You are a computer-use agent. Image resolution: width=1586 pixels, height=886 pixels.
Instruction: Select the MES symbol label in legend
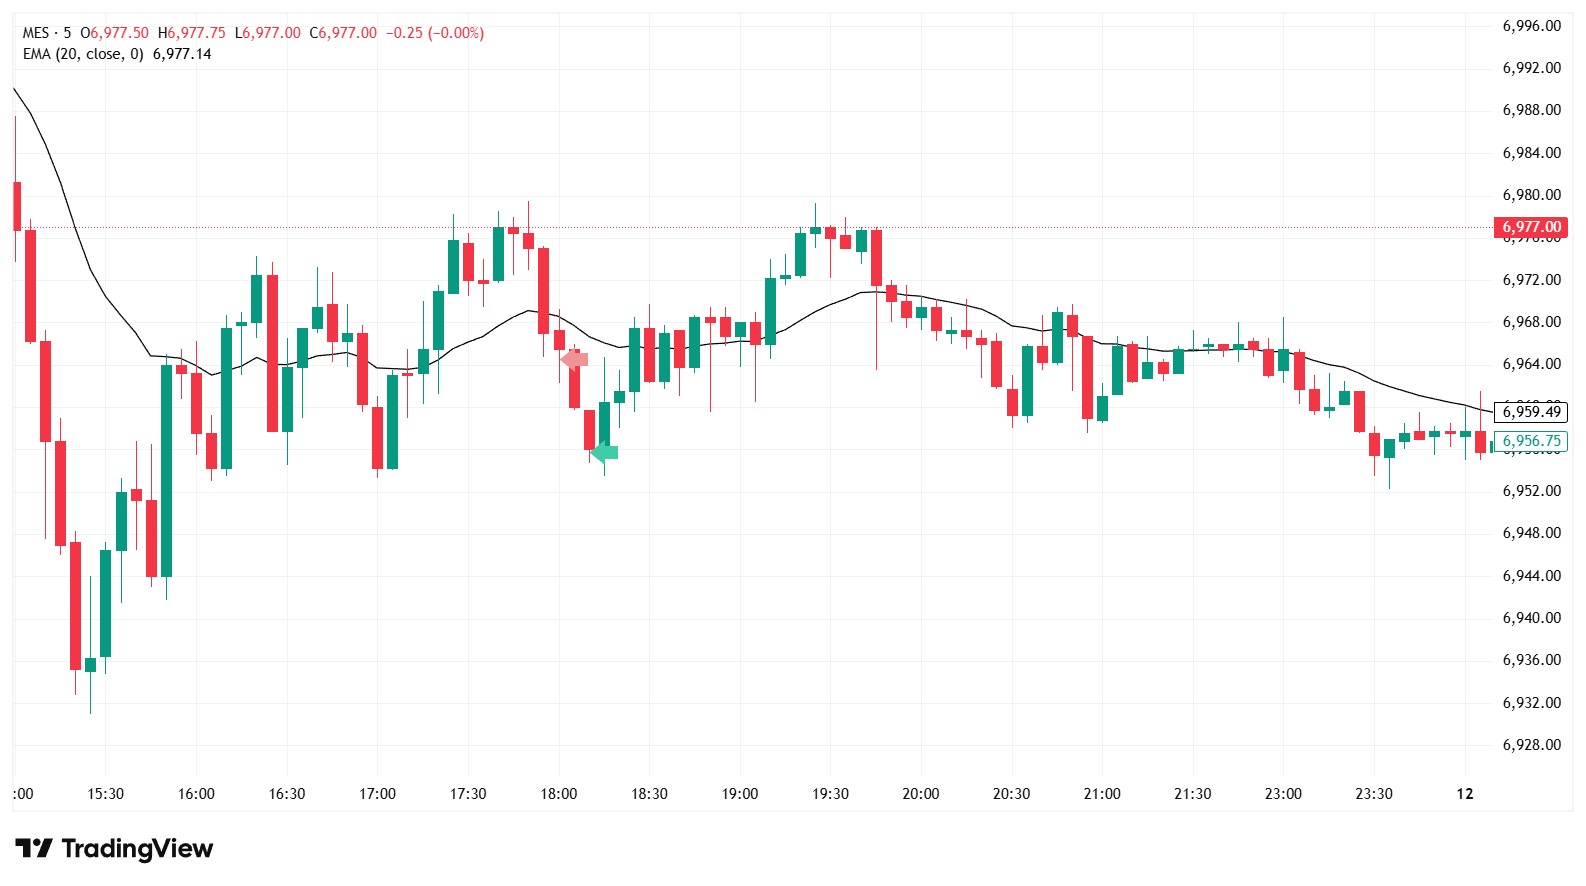coord(36,33)
